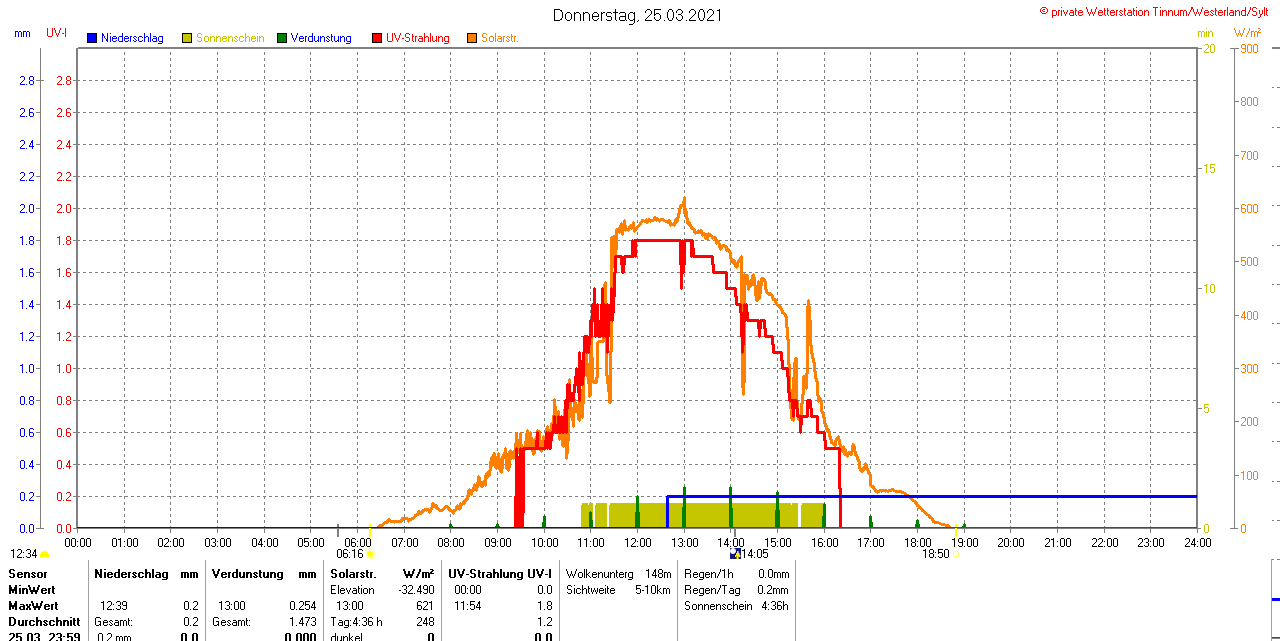Select the UV-Strahlung legend label
Viewport: 1280px width, 641px height.
pyautogui.click(x=418, y=38)
